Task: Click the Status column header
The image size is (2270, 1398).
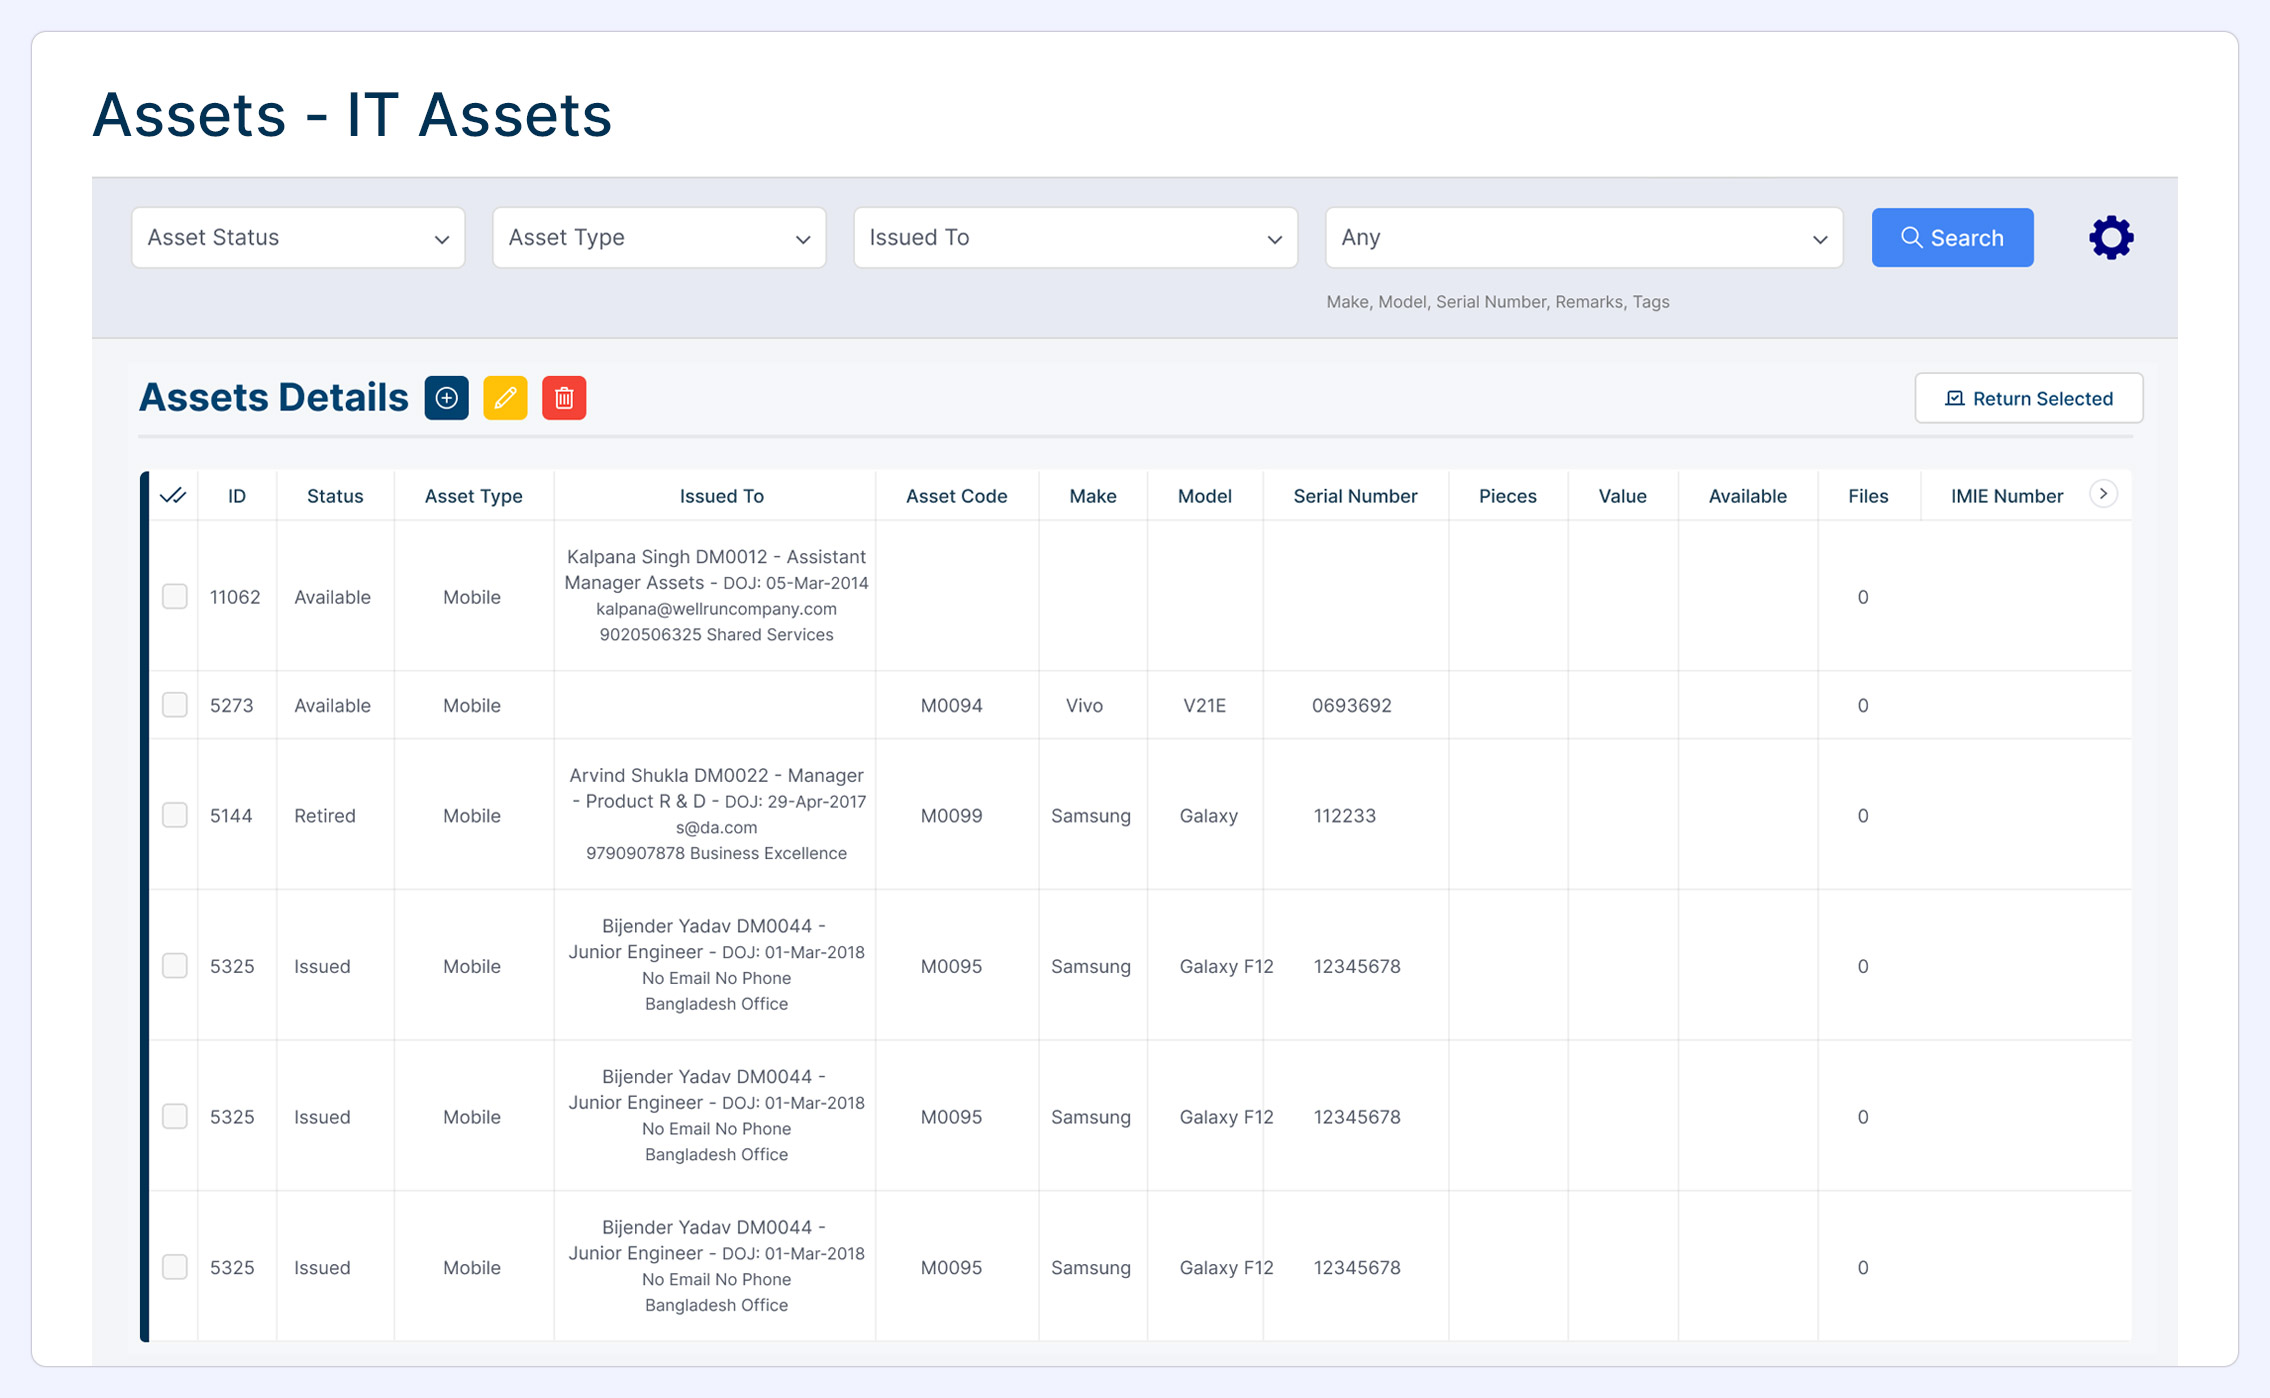Action: pos(335,496)
